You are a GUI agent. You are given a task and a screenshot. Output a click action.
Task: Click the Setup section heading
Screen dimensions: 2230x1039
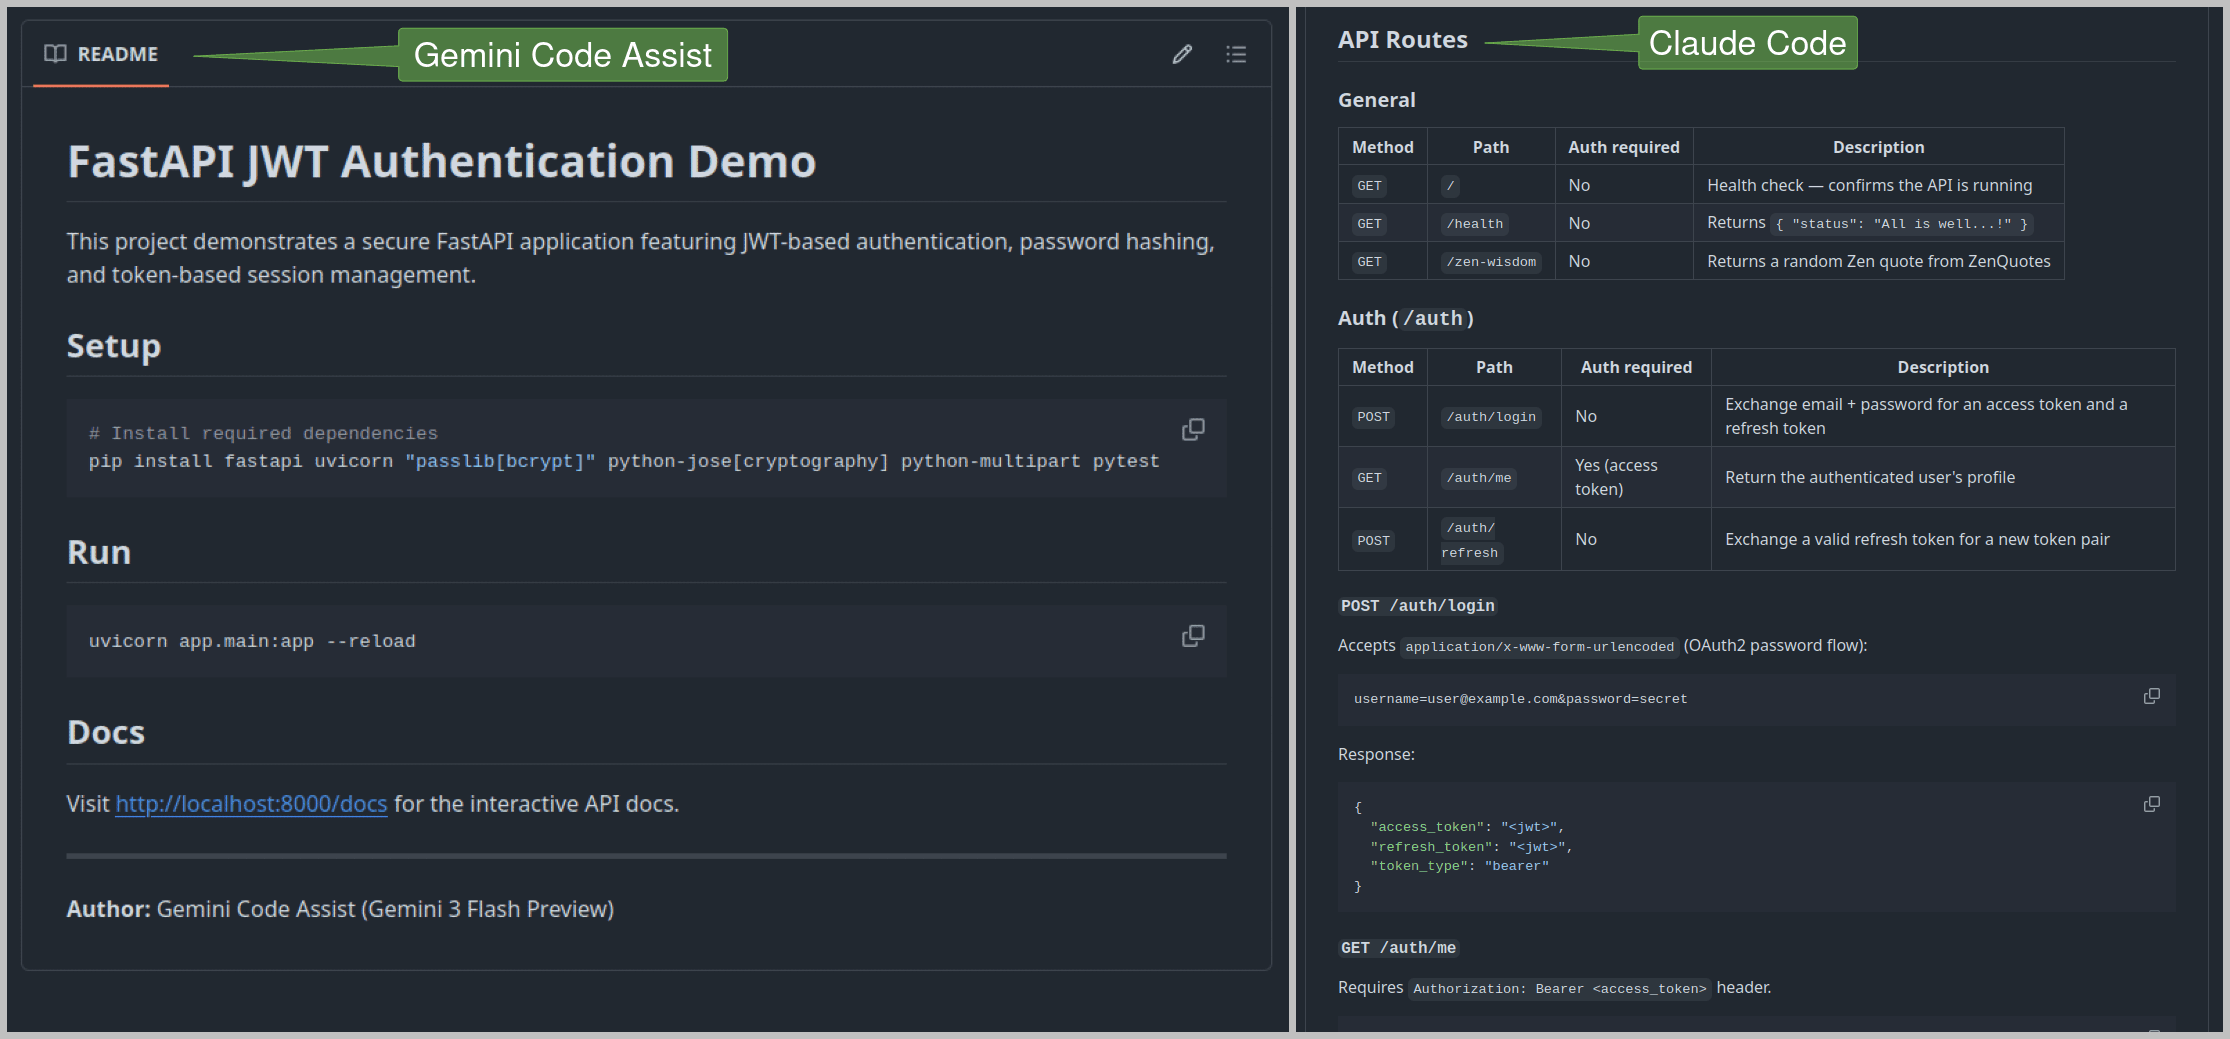(x=114, y=346)
